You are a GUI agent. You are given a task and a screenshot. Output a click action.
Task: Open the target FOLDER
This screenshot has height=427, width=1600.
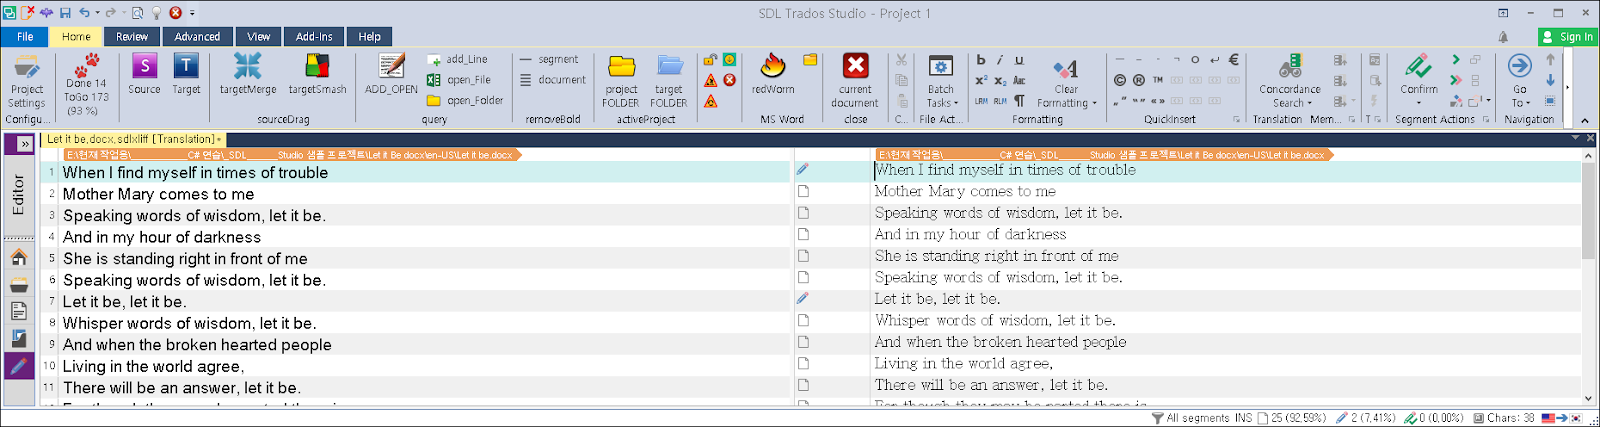669,81
